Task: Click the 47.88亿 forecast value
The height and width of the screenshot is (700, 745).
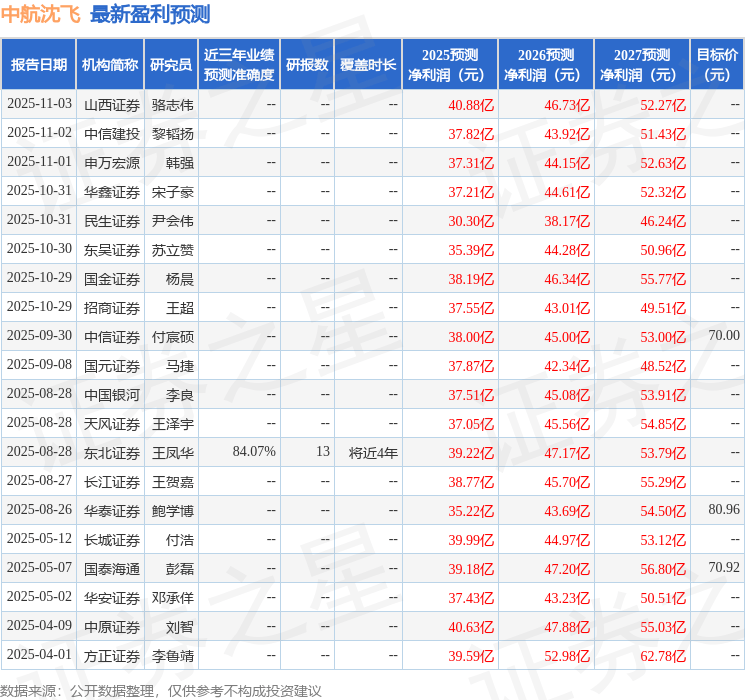Action: click(567, 627)
